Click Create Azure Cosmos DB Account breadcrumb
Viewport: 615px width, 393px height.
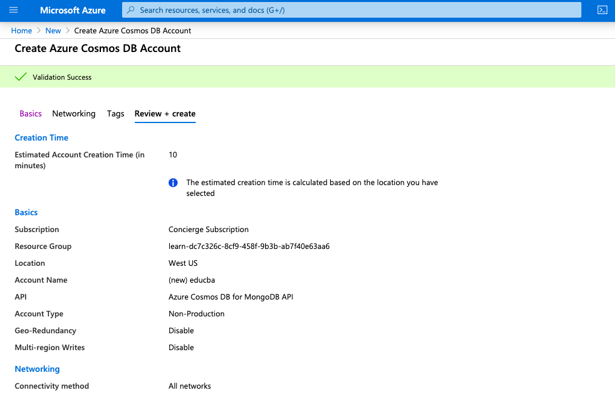(x=133, y=31)
